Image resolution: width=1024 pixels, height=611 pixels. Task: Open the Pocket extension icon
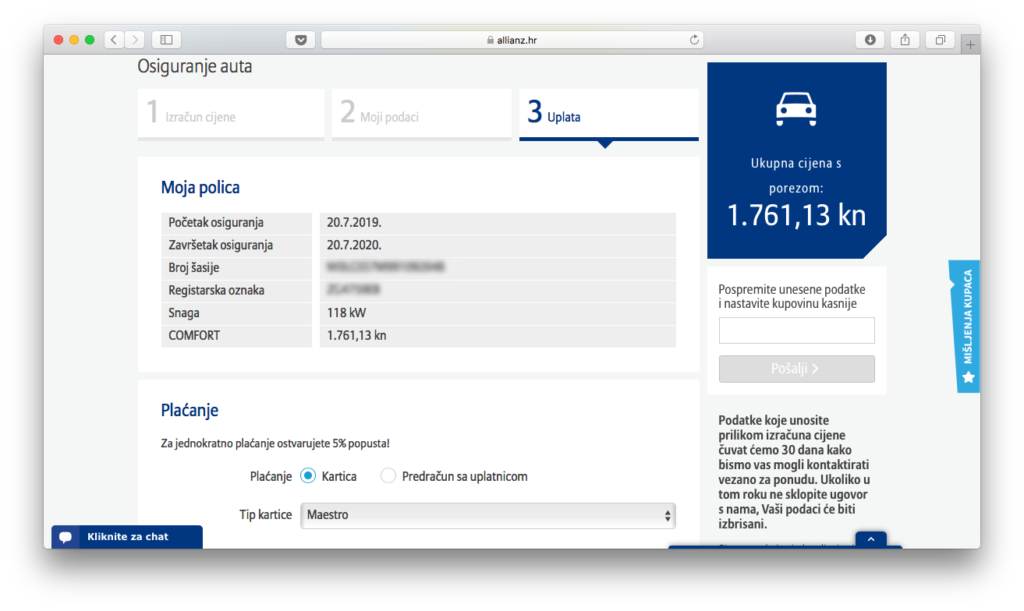(300, 40)
